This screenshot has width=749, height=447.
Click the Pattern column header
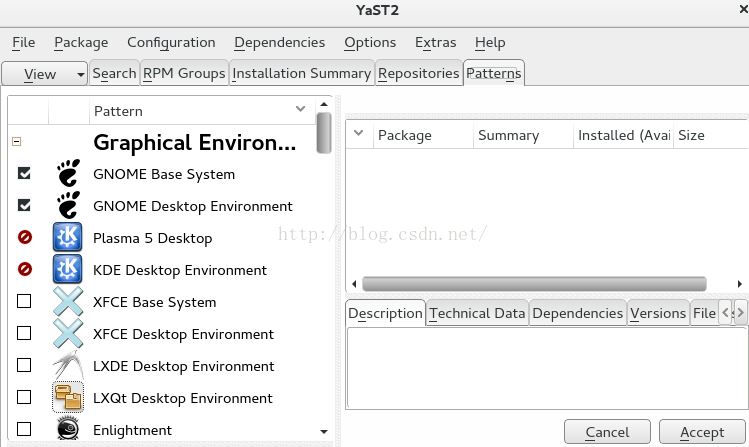click(202, 111)
